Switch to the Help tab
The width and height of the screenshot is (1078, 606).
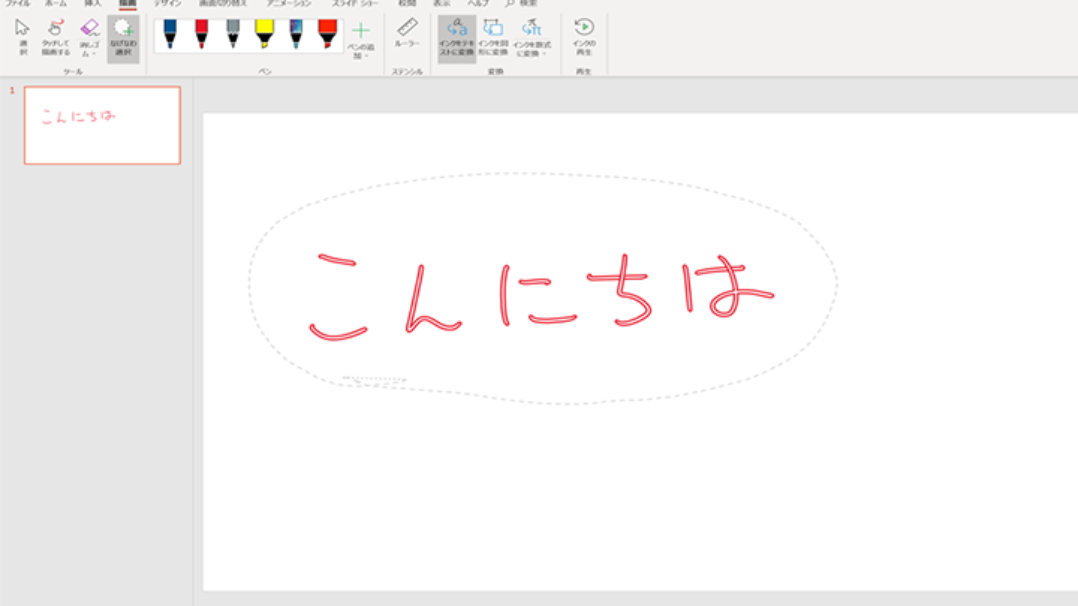pyautogui.click(x=478, y=3)
